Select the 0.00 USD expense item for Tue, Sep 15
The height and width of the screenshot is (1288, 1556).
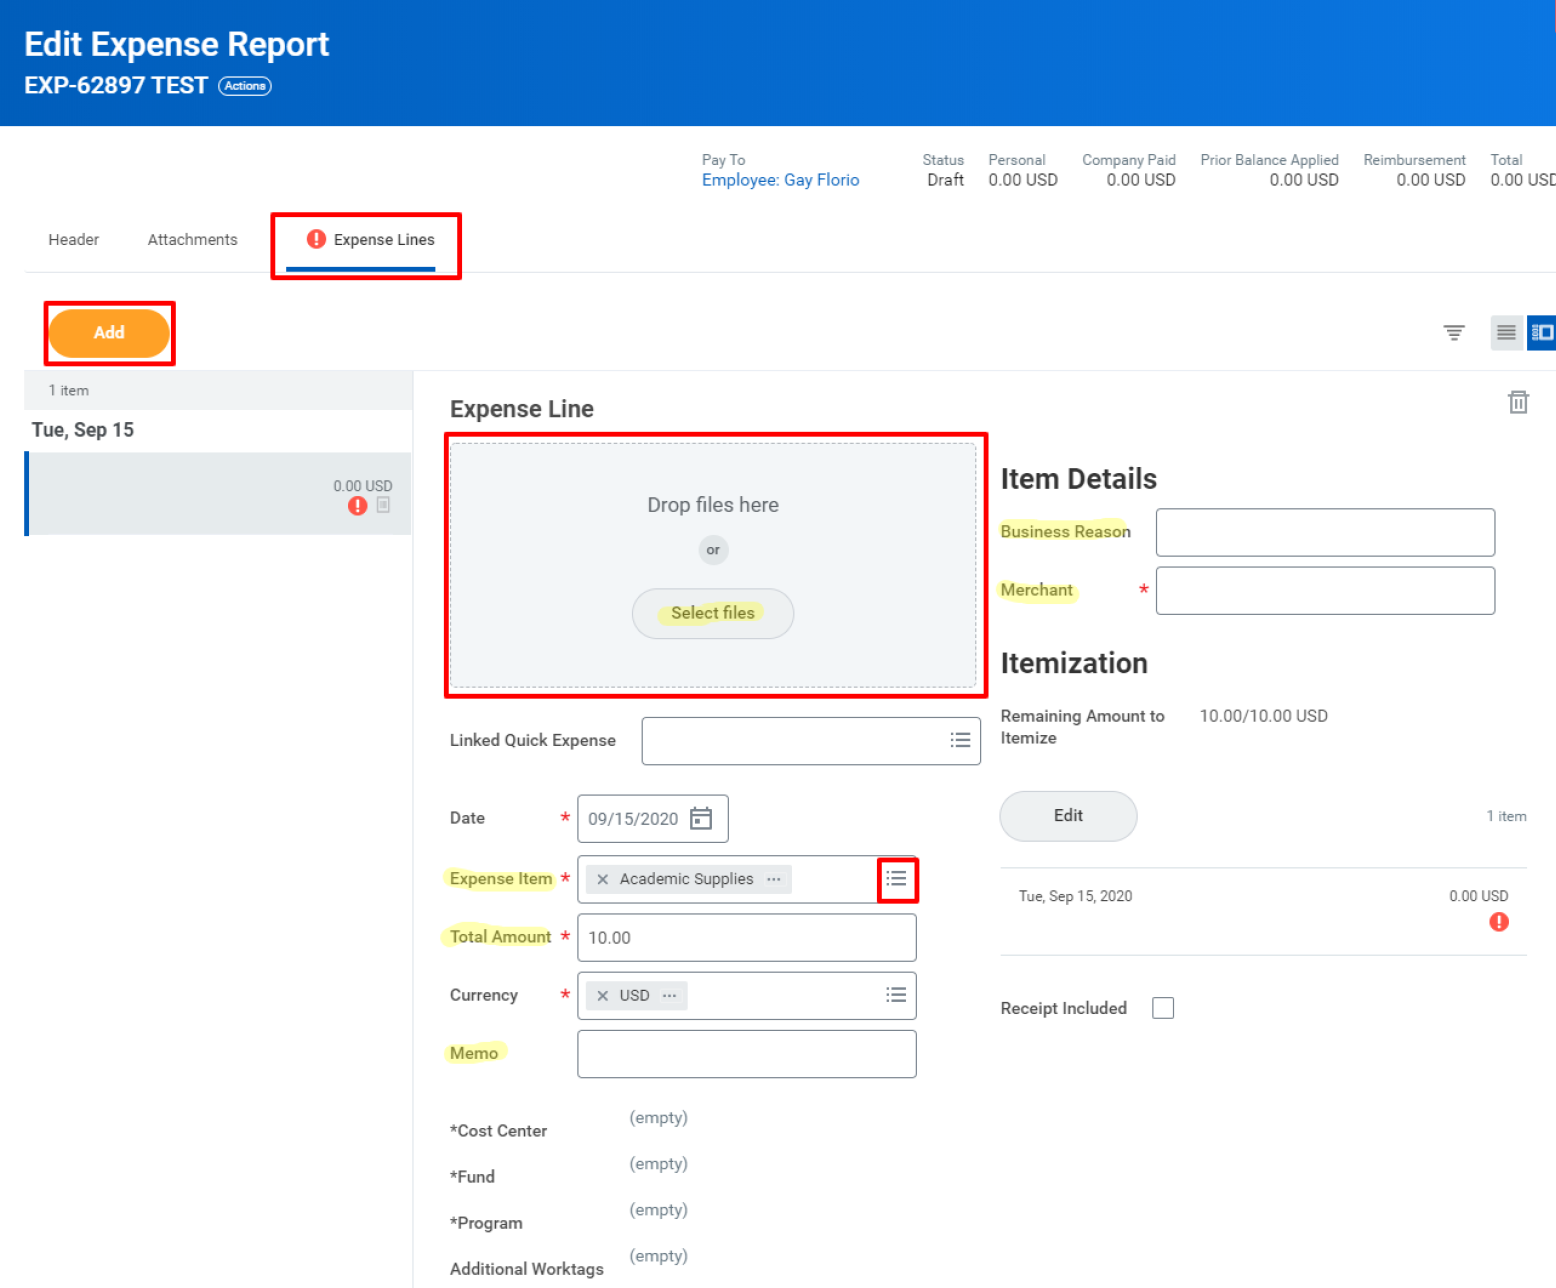[x=218, y=494]
